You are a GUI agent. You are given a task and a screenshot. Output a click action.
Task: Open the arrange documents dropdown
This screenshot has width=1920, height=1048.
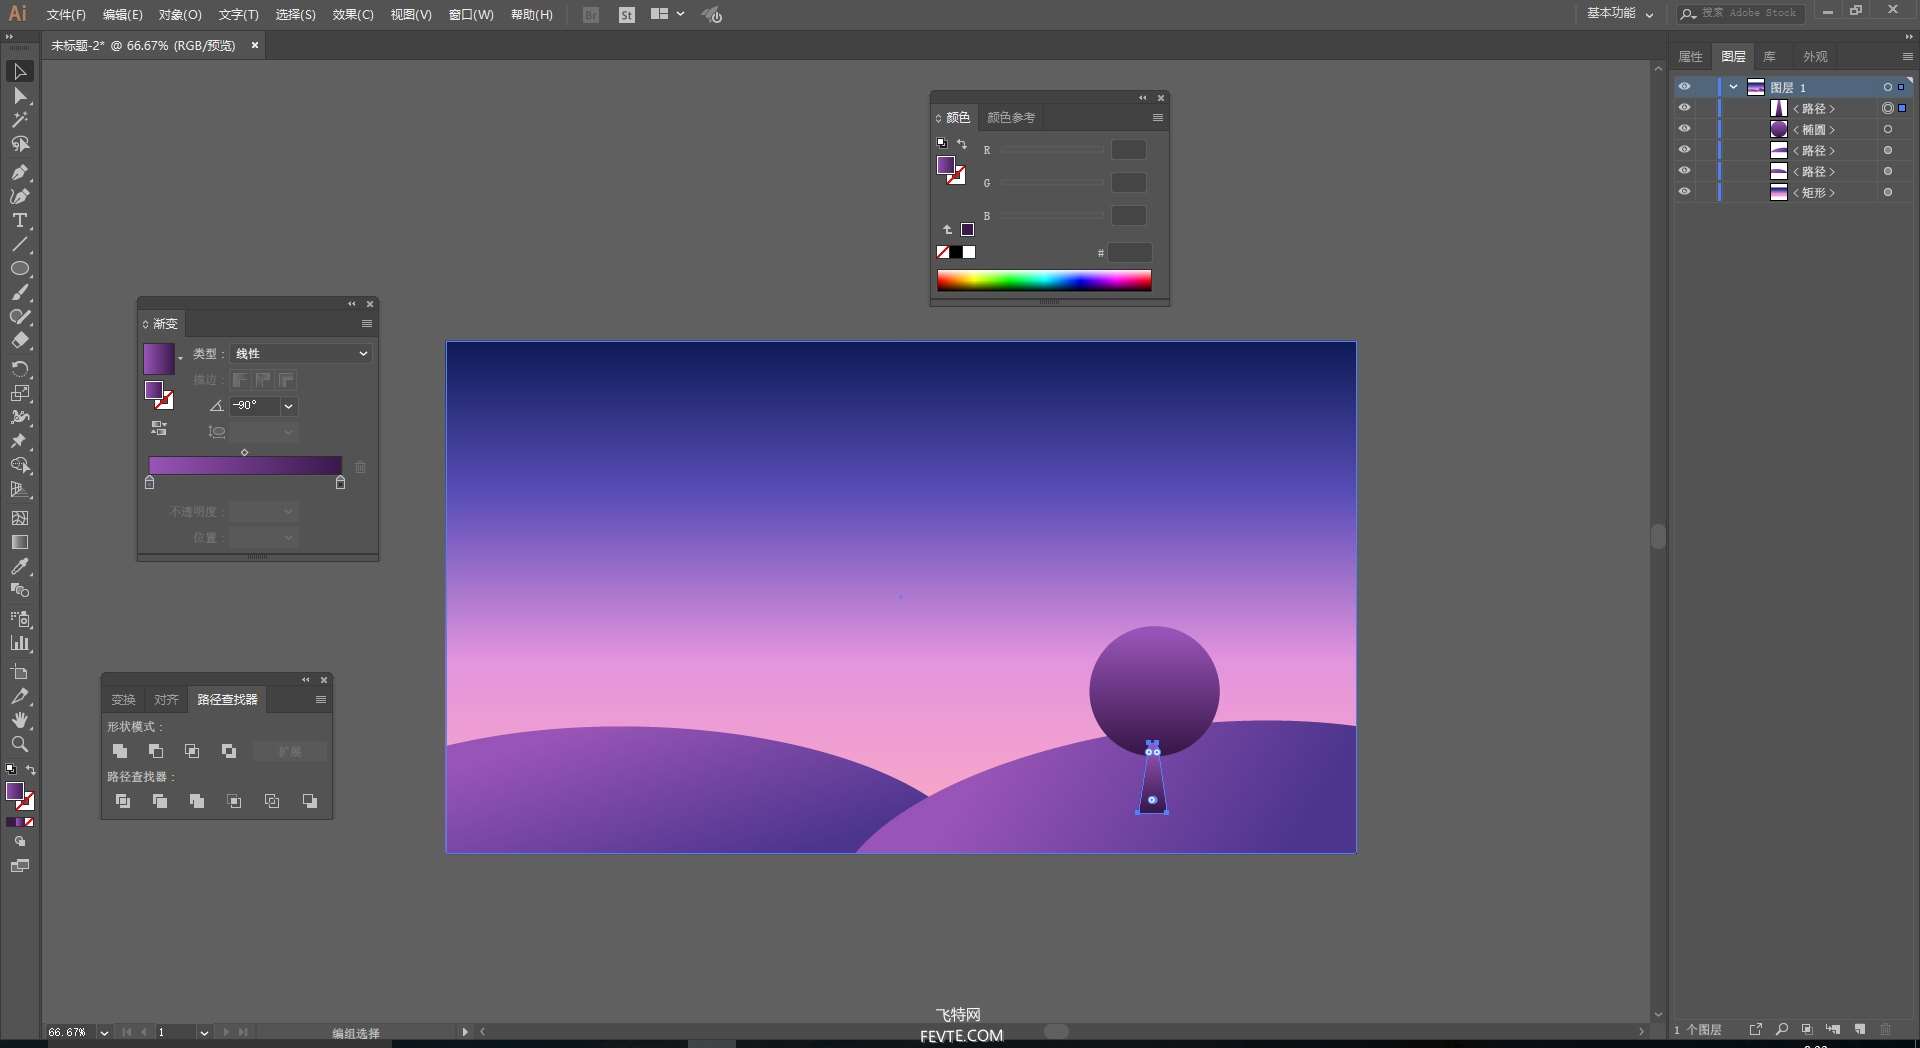click(667, 14)
